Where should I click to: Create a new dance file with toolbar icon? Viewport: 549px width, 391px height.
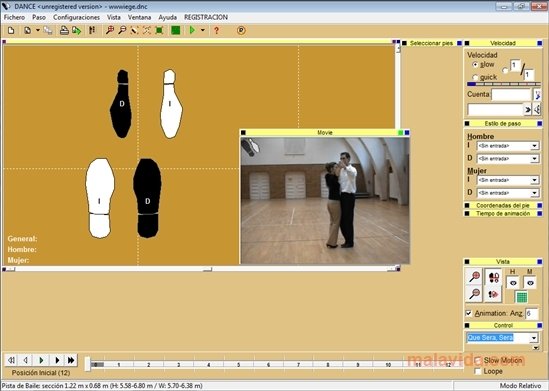pos(11,30)
